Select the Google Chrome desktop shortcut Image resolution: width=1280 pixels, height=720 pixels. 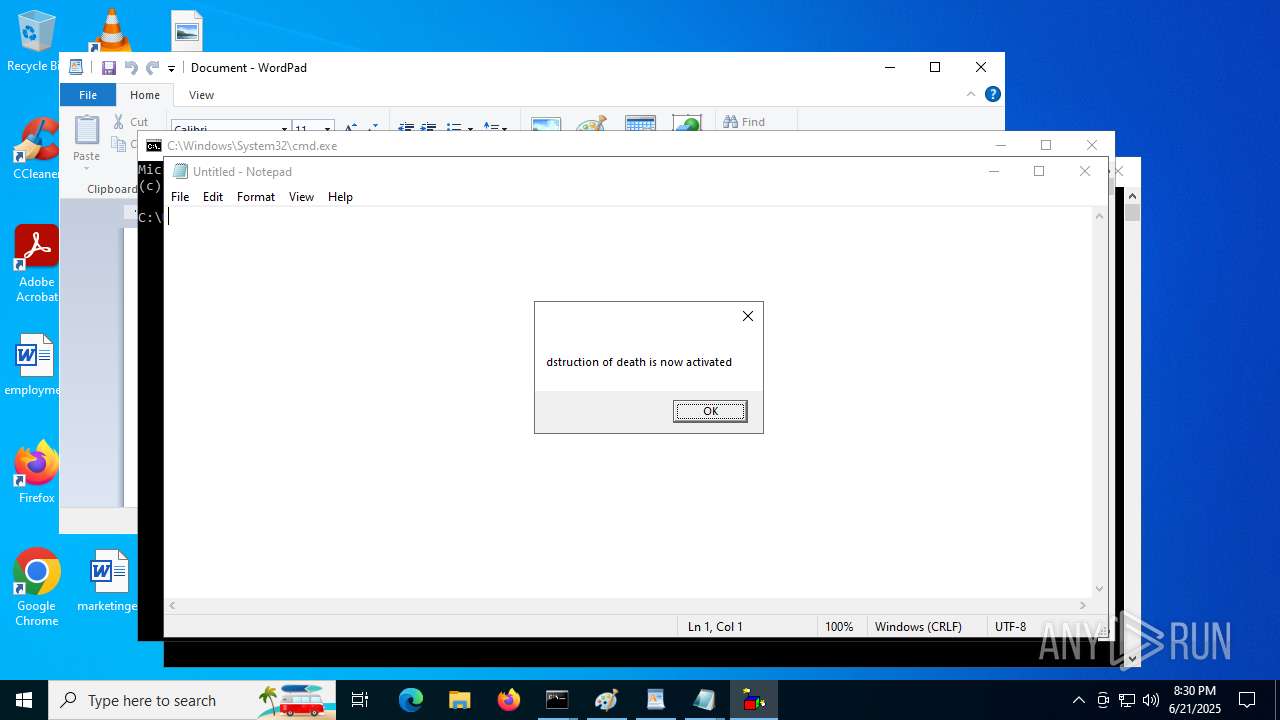(x=36, y=589)
